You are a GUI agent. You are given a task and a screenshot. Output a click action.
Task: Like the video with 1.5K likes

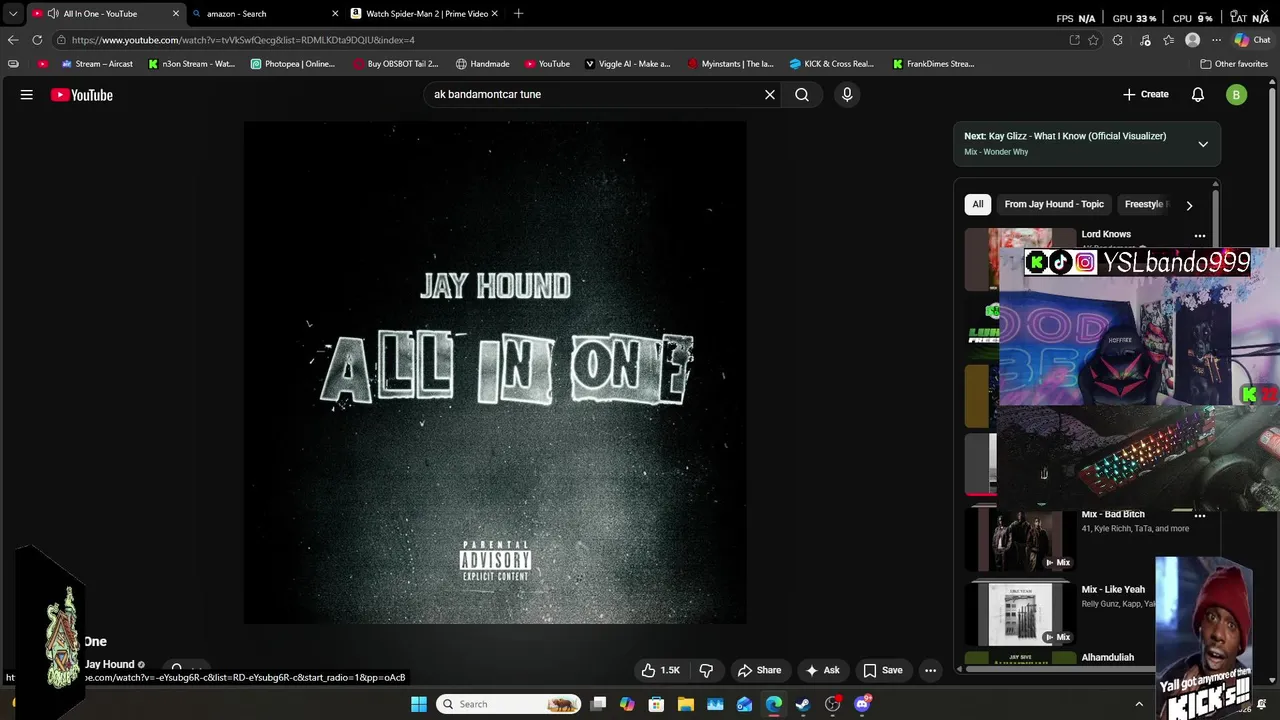[x=660, y=670]
